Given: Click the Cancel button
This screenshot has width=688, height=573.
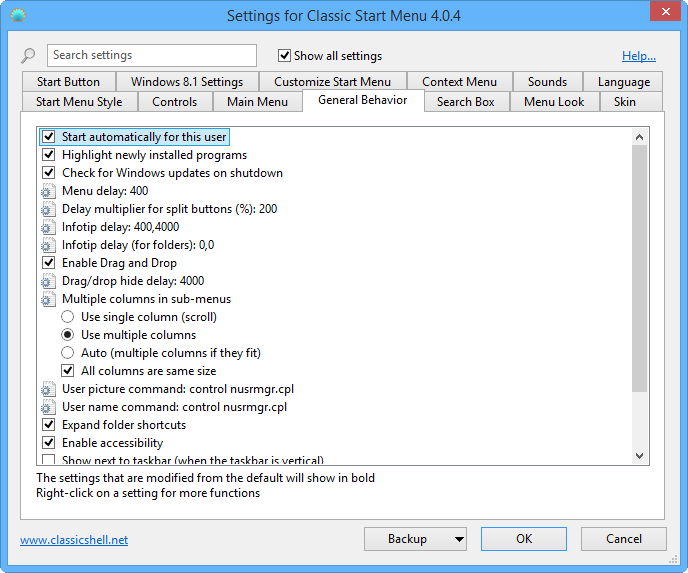Looking at the screenshot, I should tap(624, 539).
